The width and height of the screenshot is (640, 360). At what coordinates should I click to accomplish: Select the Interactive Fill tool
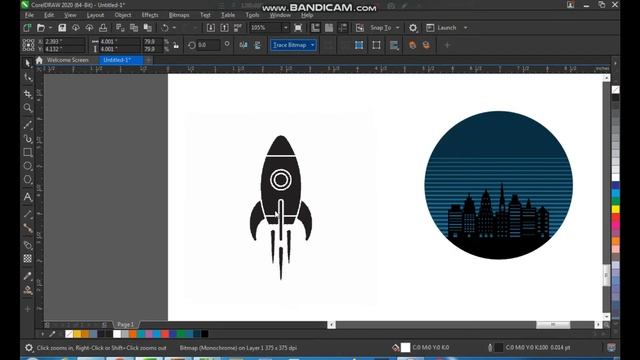[x=28, y=290]
